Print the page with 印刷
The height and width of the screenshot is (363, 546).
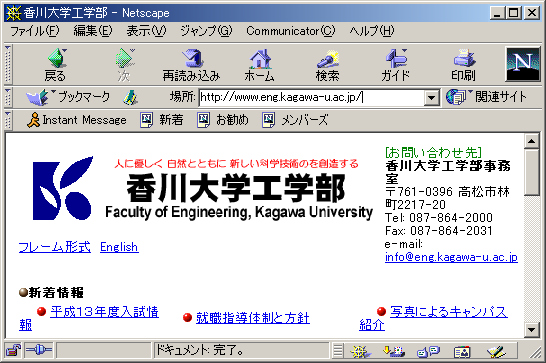coord(463,65)
